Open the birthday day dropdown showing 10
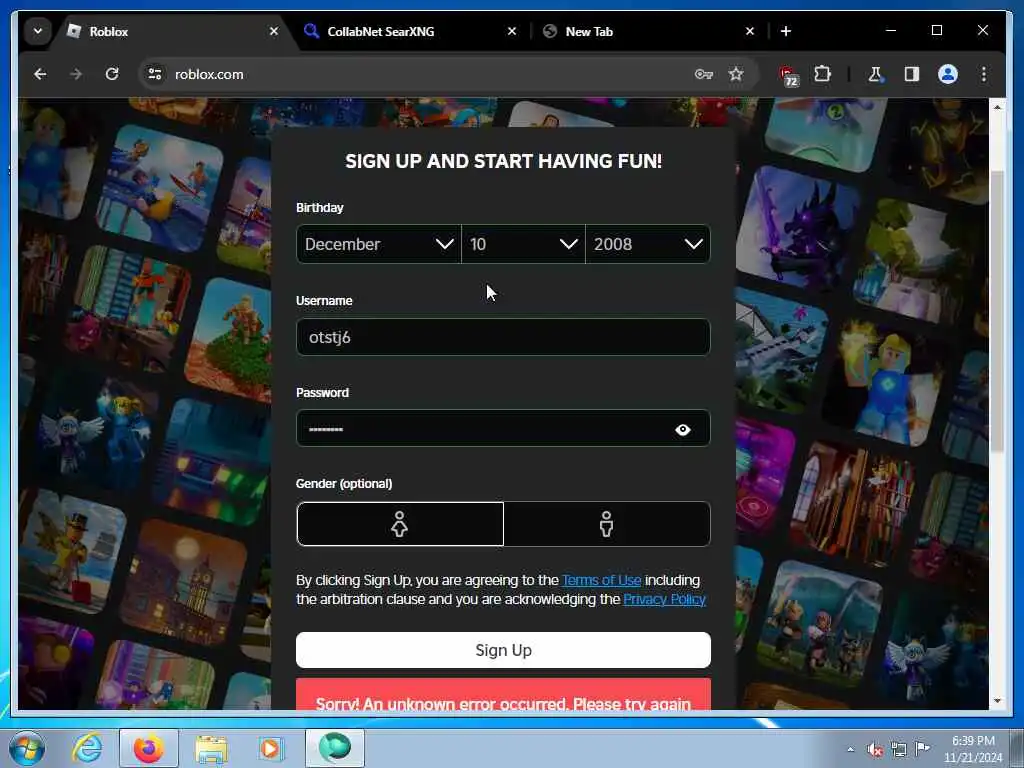The height and width of the screenshot is (768, 1024). [x=523, y=244]
